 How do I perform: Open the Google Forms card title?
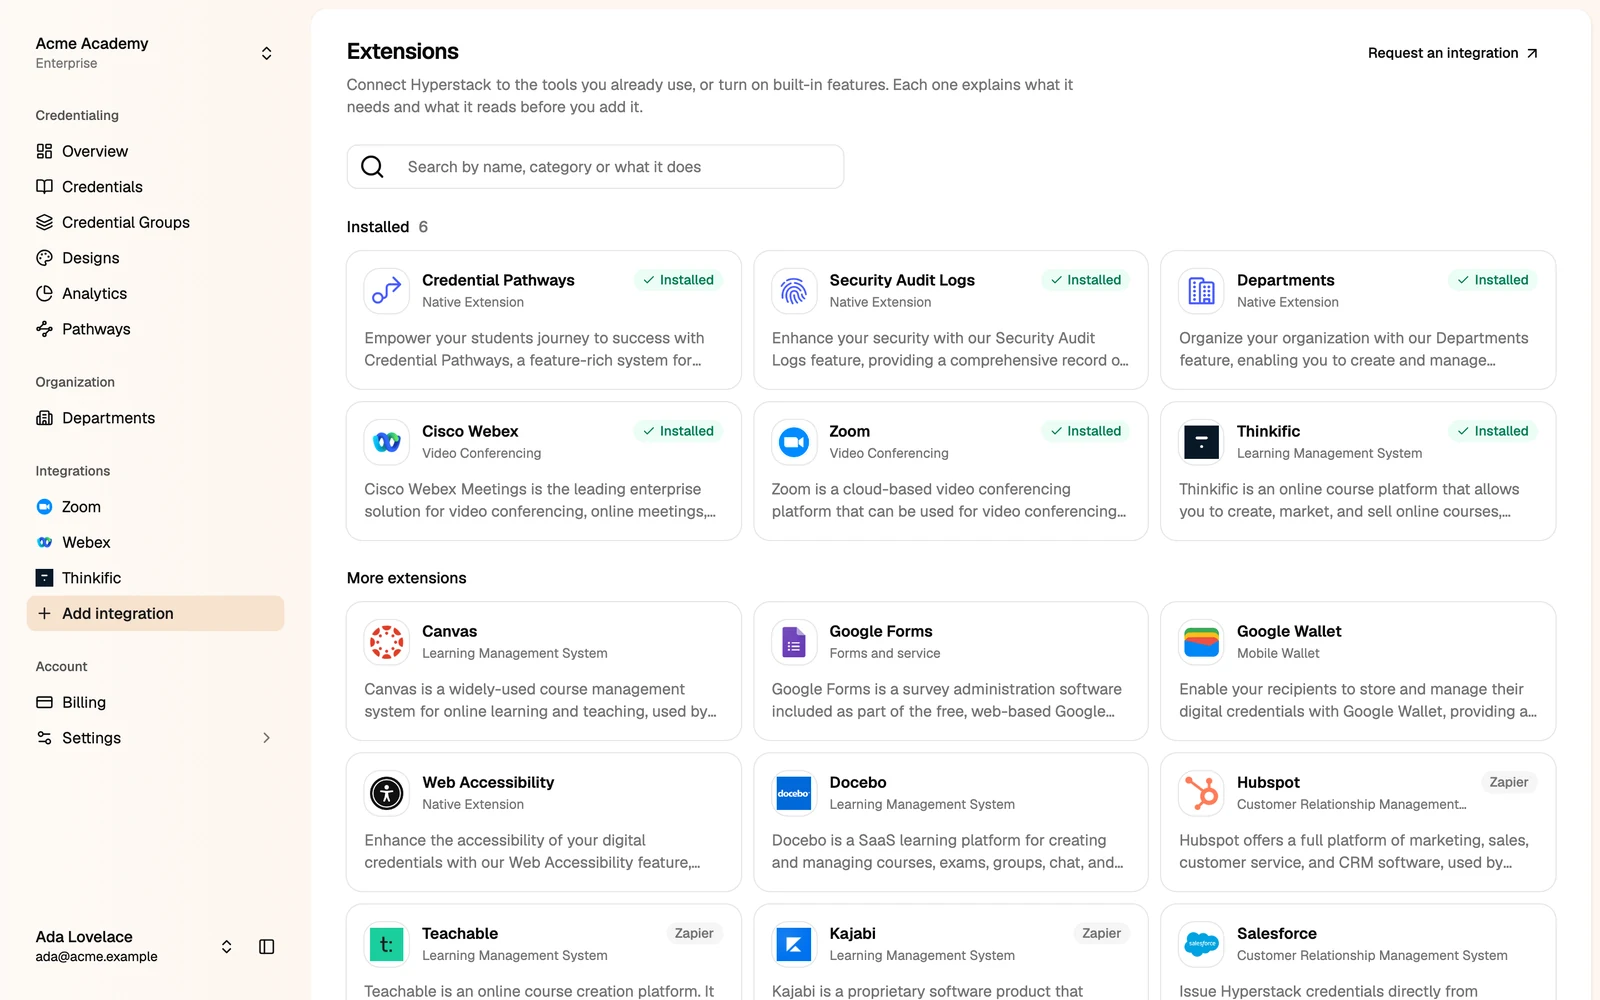(881, 631)
